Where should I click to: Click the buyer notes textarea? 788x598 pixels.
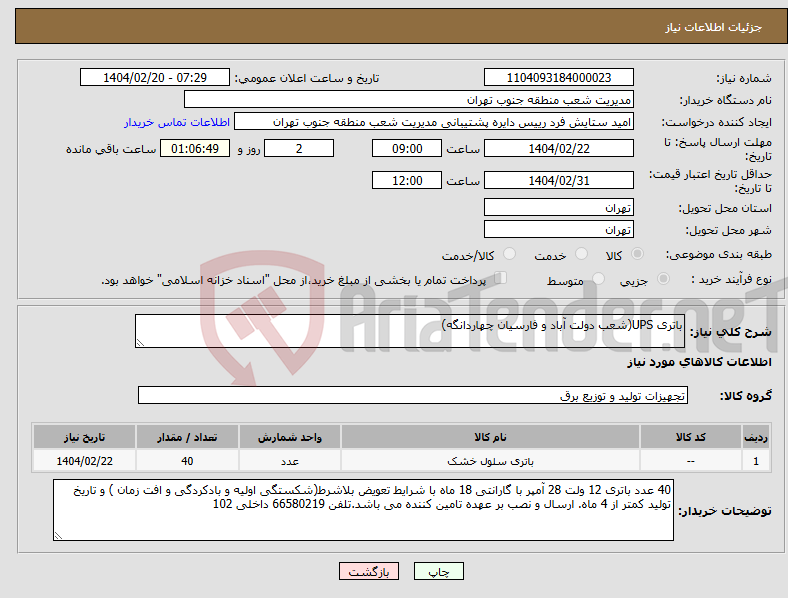point(363,510)
